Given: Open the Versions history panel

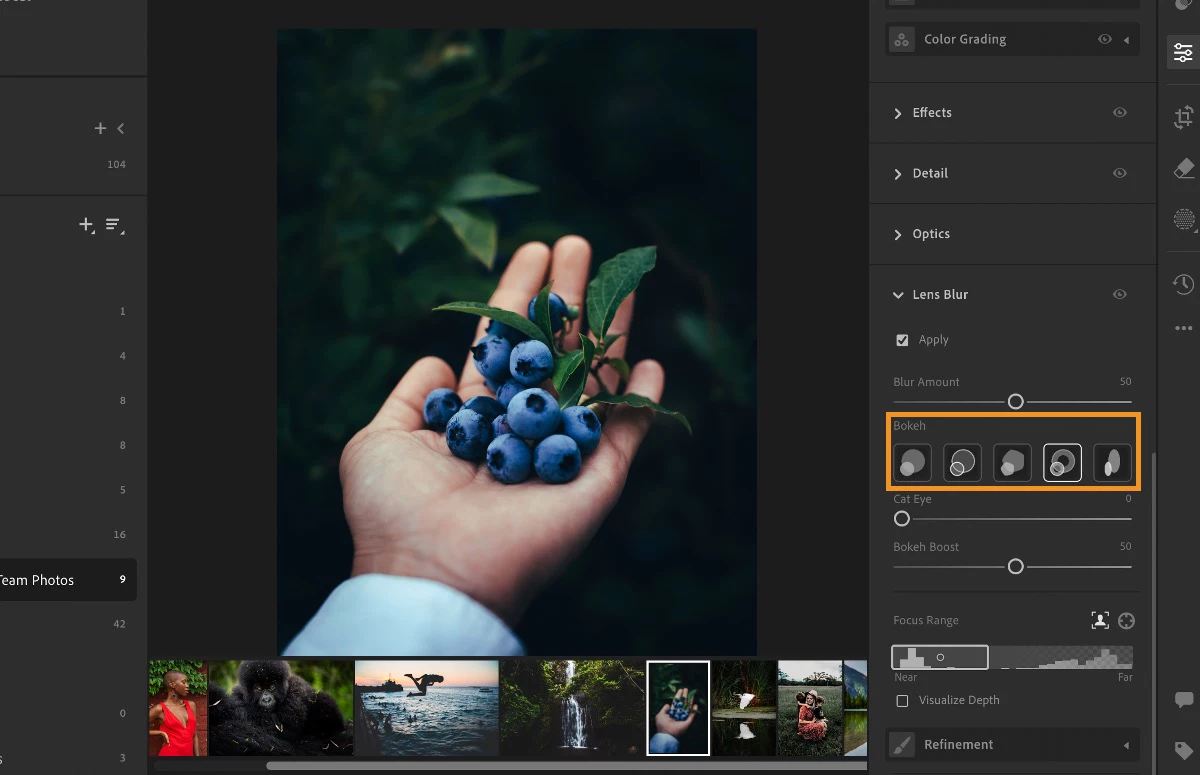Looking at the screenshot, I should [1183, 285].
